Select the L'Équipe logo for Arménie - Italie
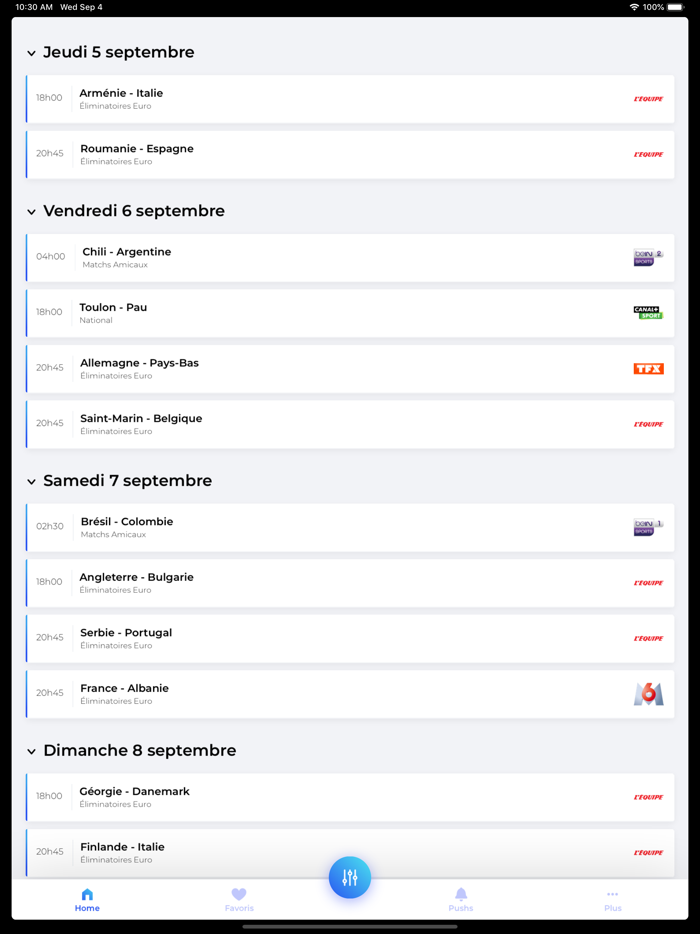 tap(647, 99)
